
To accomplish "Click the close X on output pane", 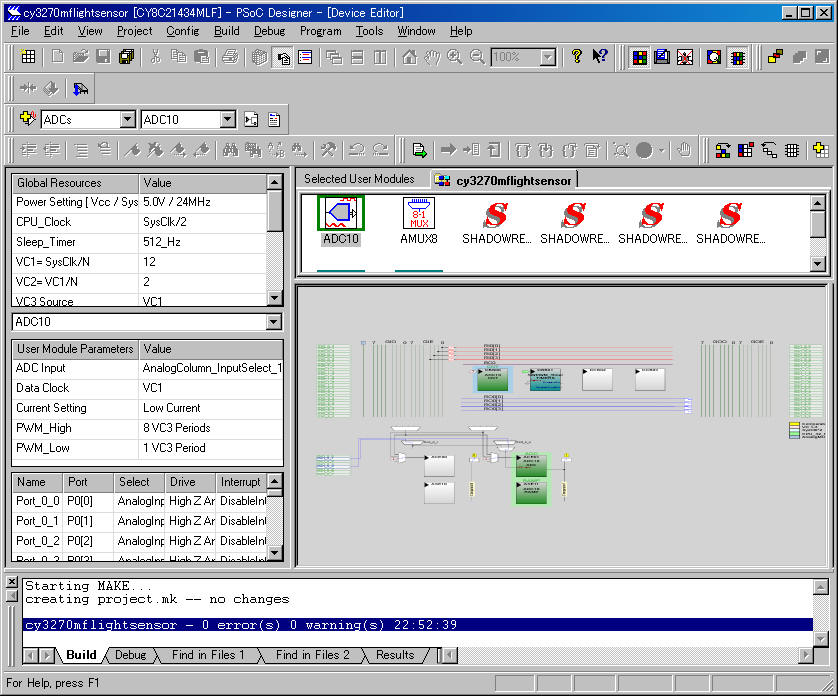I will pos(12,582).
